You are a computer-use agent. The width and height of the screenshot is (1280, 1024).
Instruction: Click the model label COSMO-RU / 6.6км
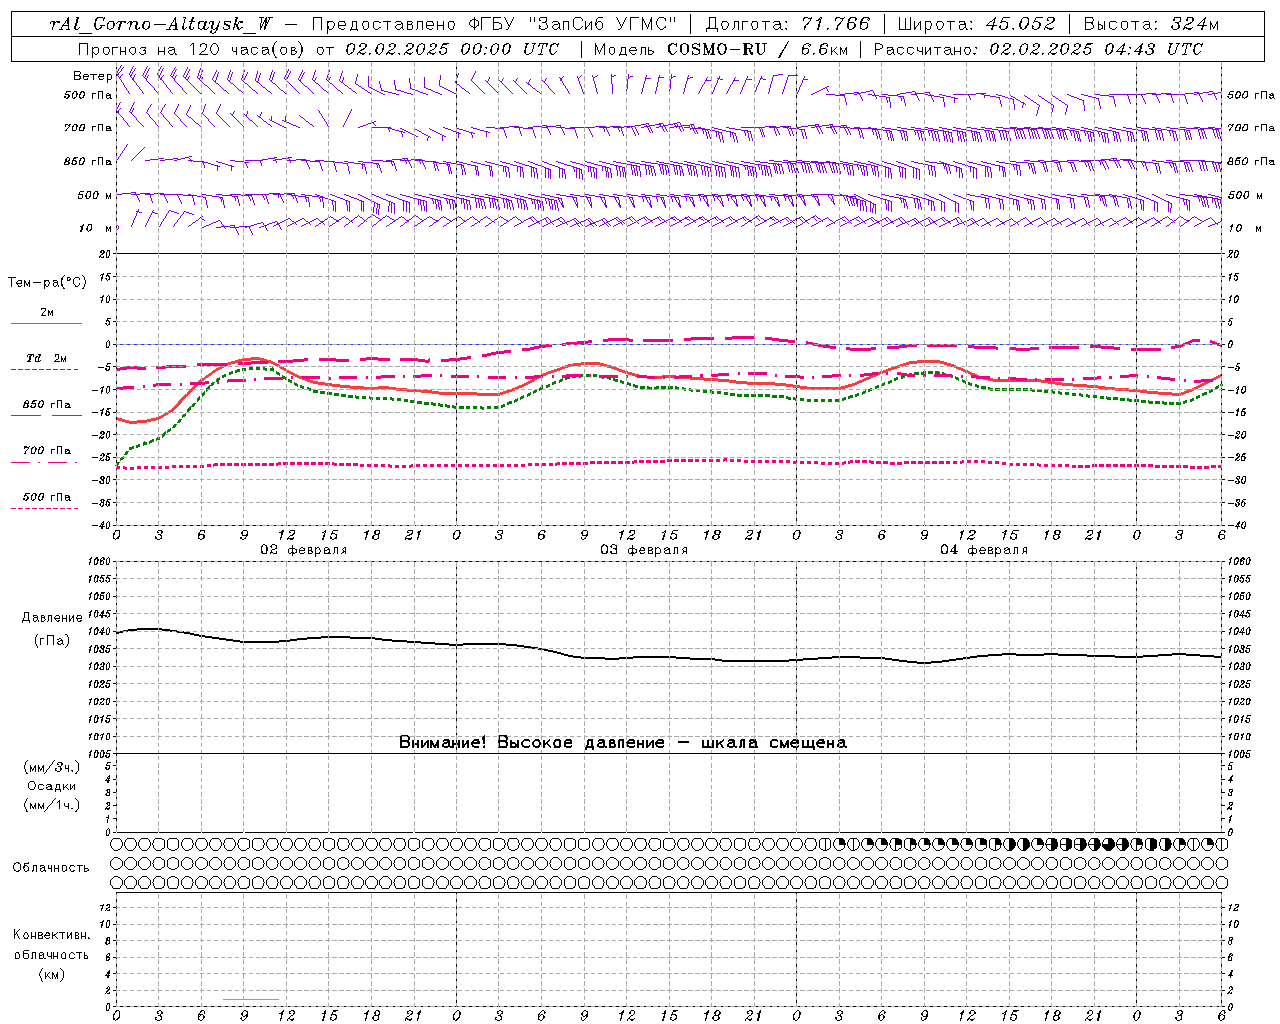tap(757, 49)
